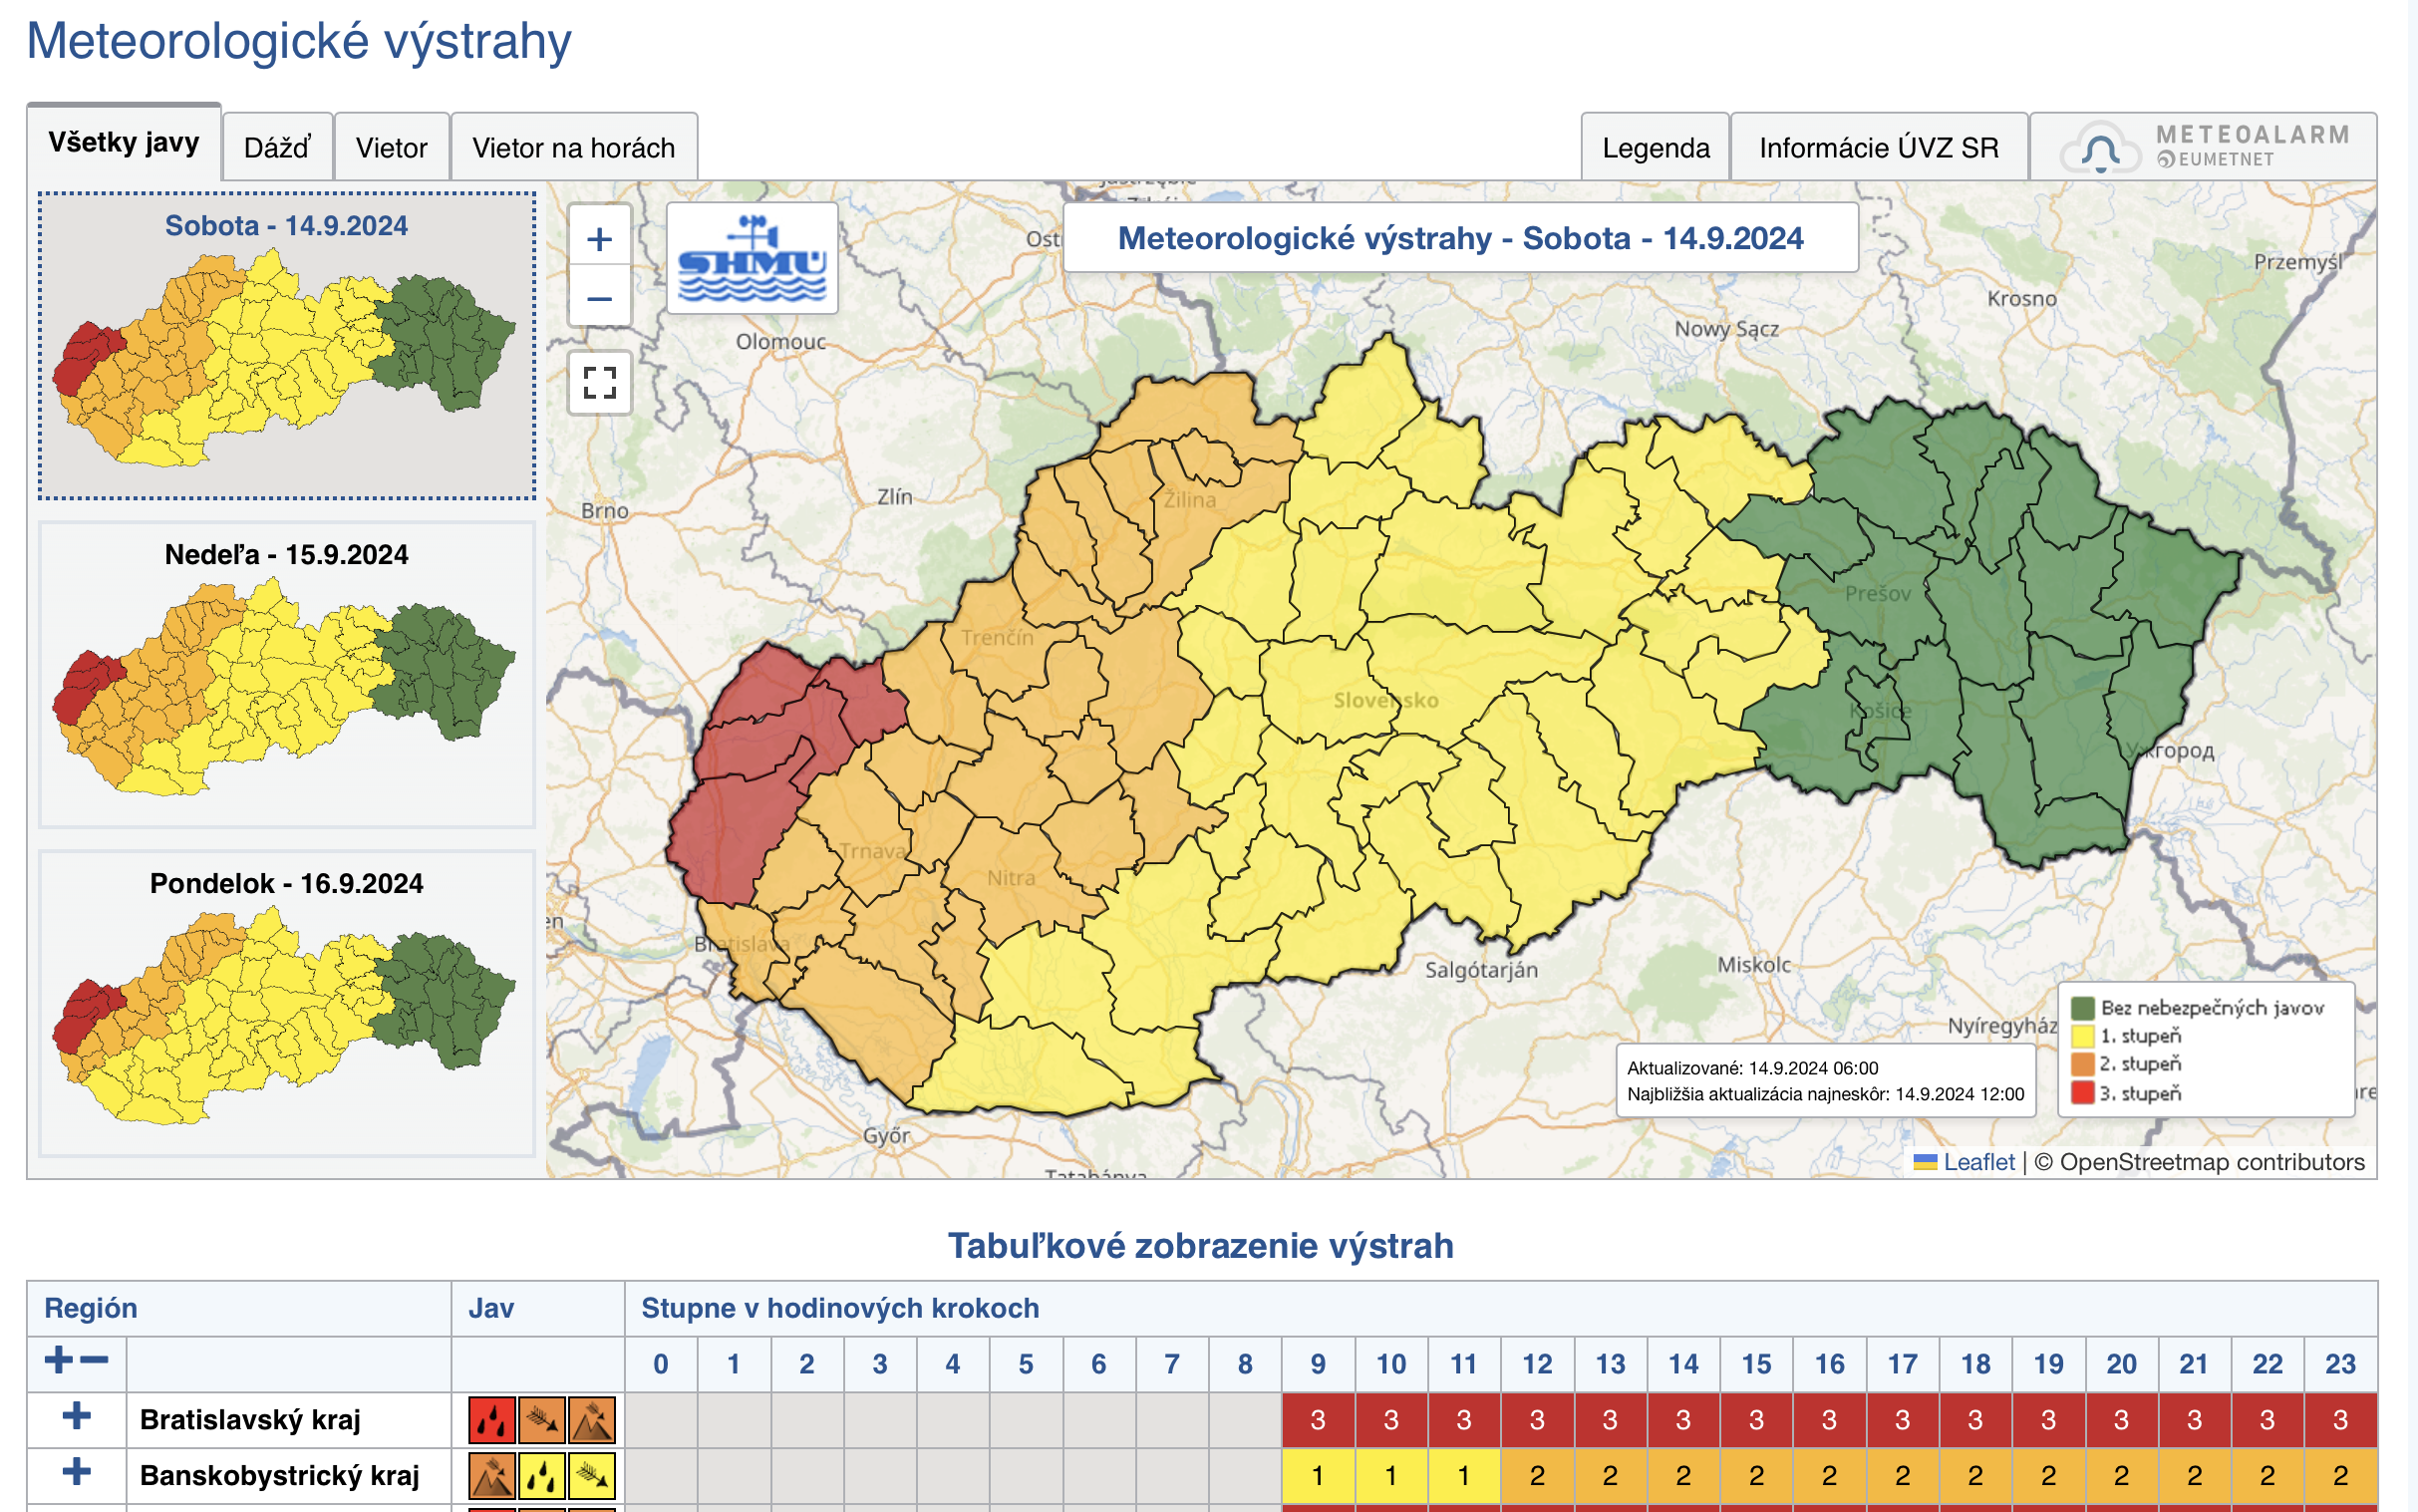Screen dimensions: 2418x1512
Task: Switch to Vietor na horách tab
Action: [x=573, y=148]
